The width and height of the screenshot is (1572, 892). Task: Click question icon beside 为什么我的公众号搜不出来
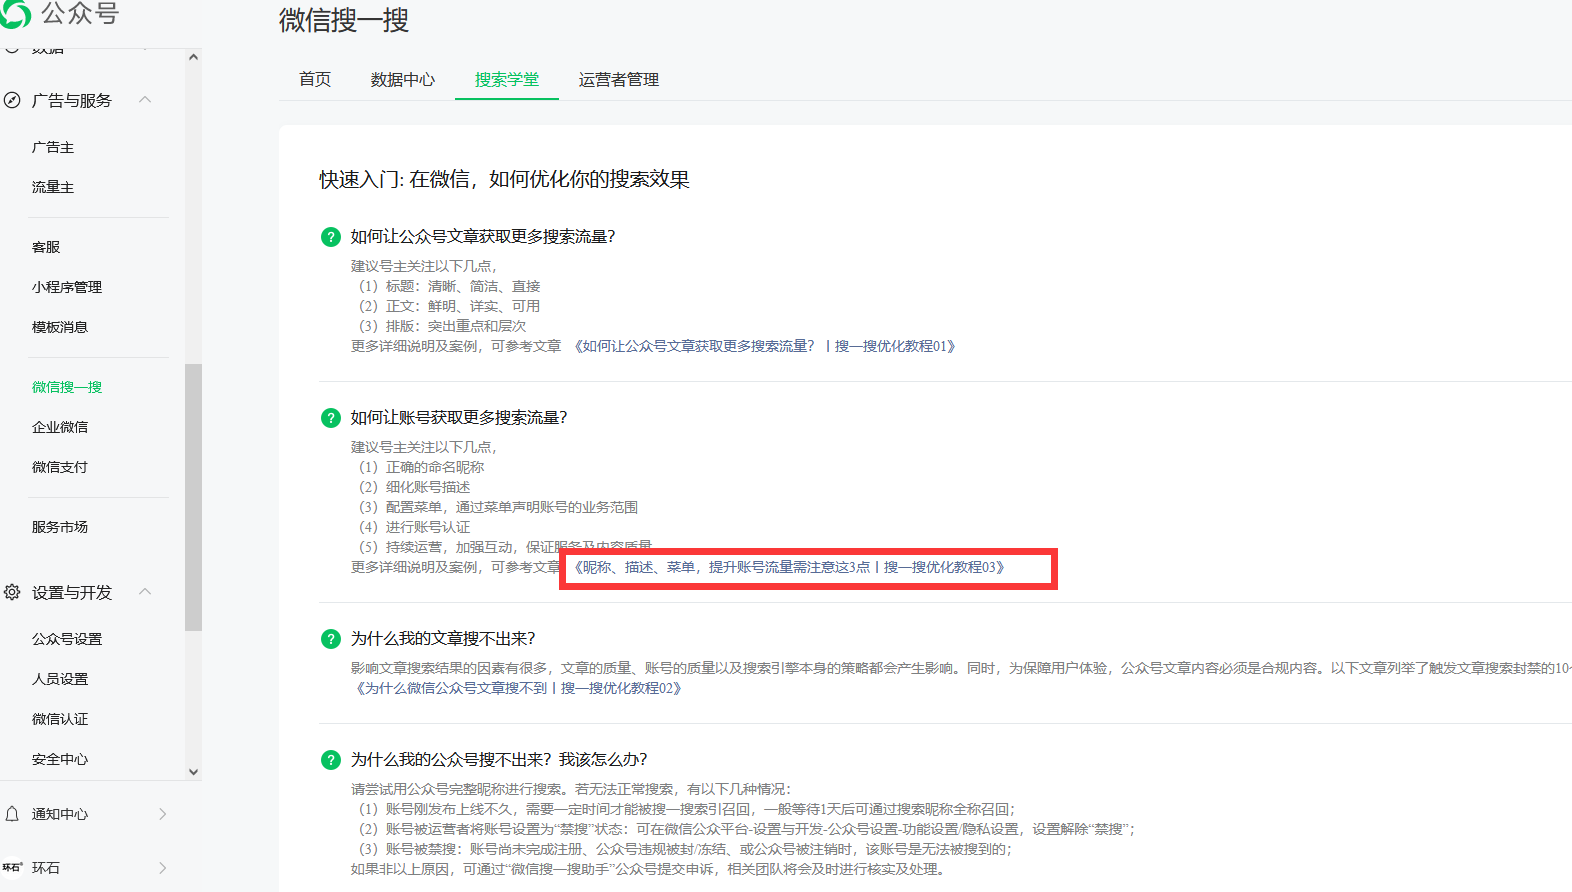(331, 760)
